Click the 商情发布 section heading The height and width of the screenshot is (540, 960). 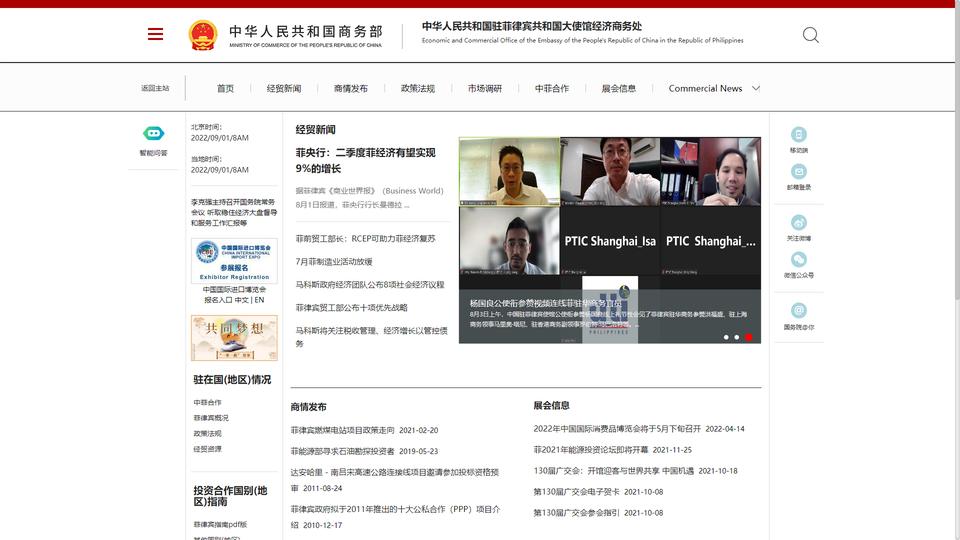click(x=309, y=407)
